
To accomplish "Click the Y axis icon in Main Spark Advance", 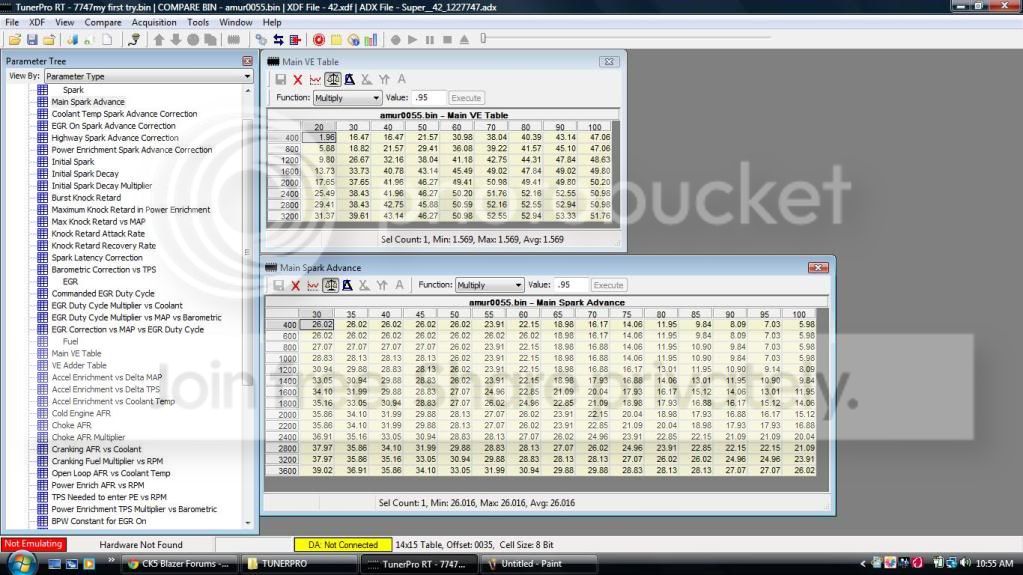I will [x=382, y=285].
